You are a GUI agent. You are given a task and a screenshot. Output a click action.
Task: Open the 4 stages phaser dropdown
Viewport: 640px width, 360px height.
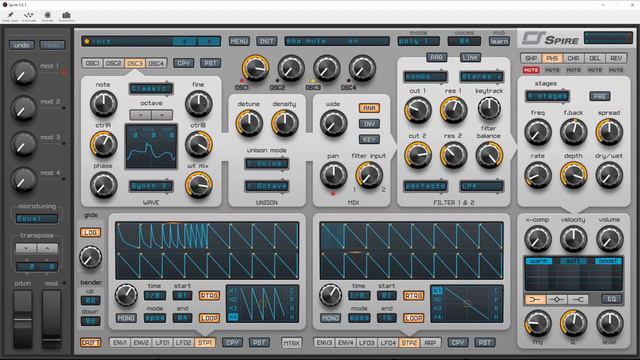click(x=547, y=96)
